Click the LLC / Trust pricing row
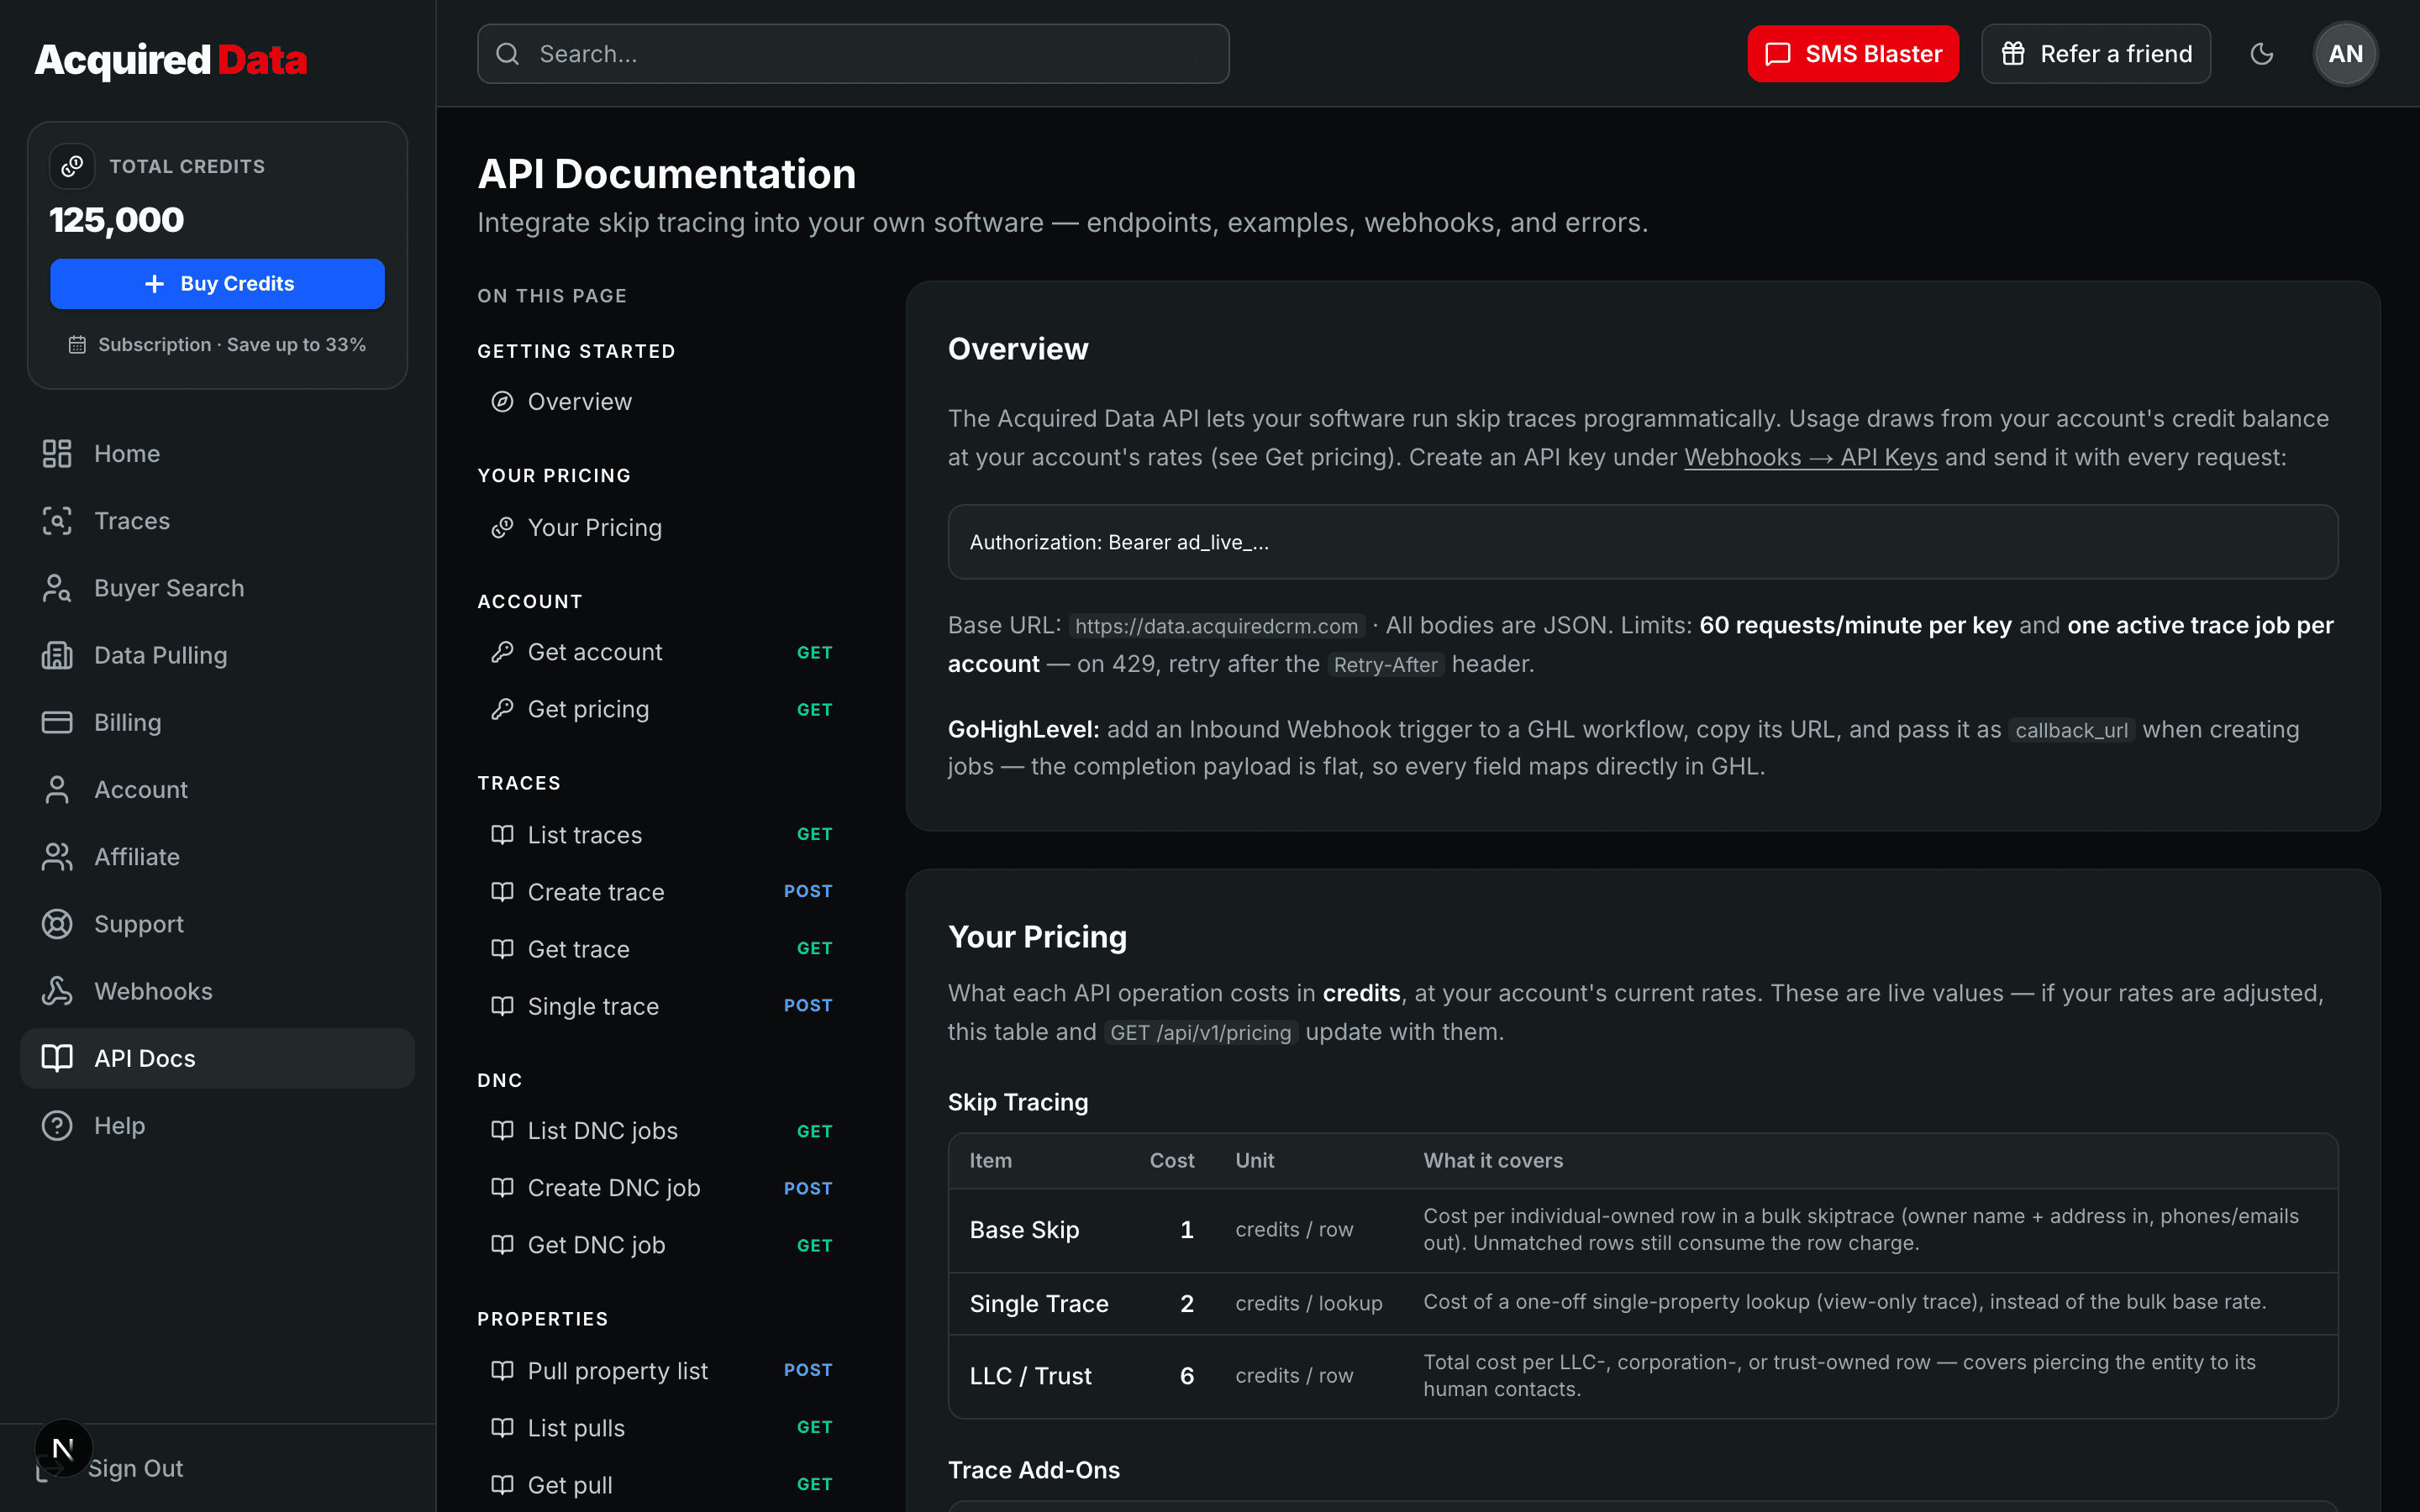The image size is (2420, 1512). pyautogui.click(x=1642, y=1376)
